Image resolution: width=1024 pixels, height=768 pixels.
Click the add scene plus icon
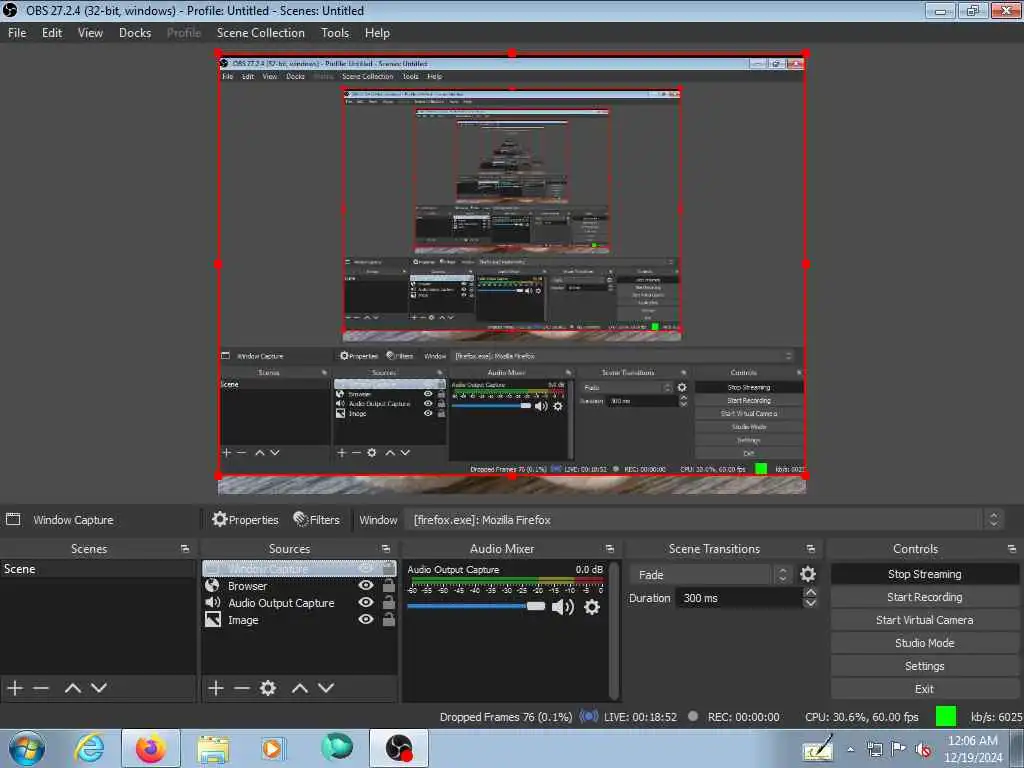(x=15, y=688)
